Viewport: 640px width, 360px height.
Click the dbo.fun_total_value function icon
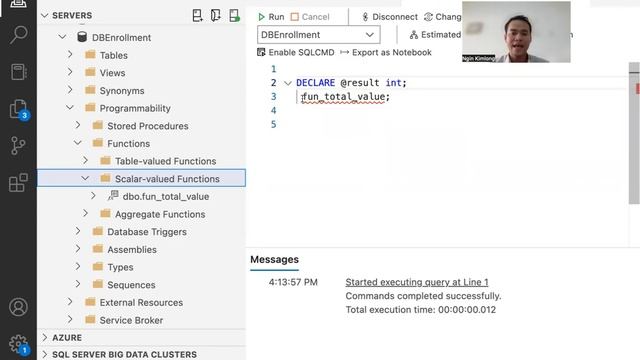(x=113, y=196)
